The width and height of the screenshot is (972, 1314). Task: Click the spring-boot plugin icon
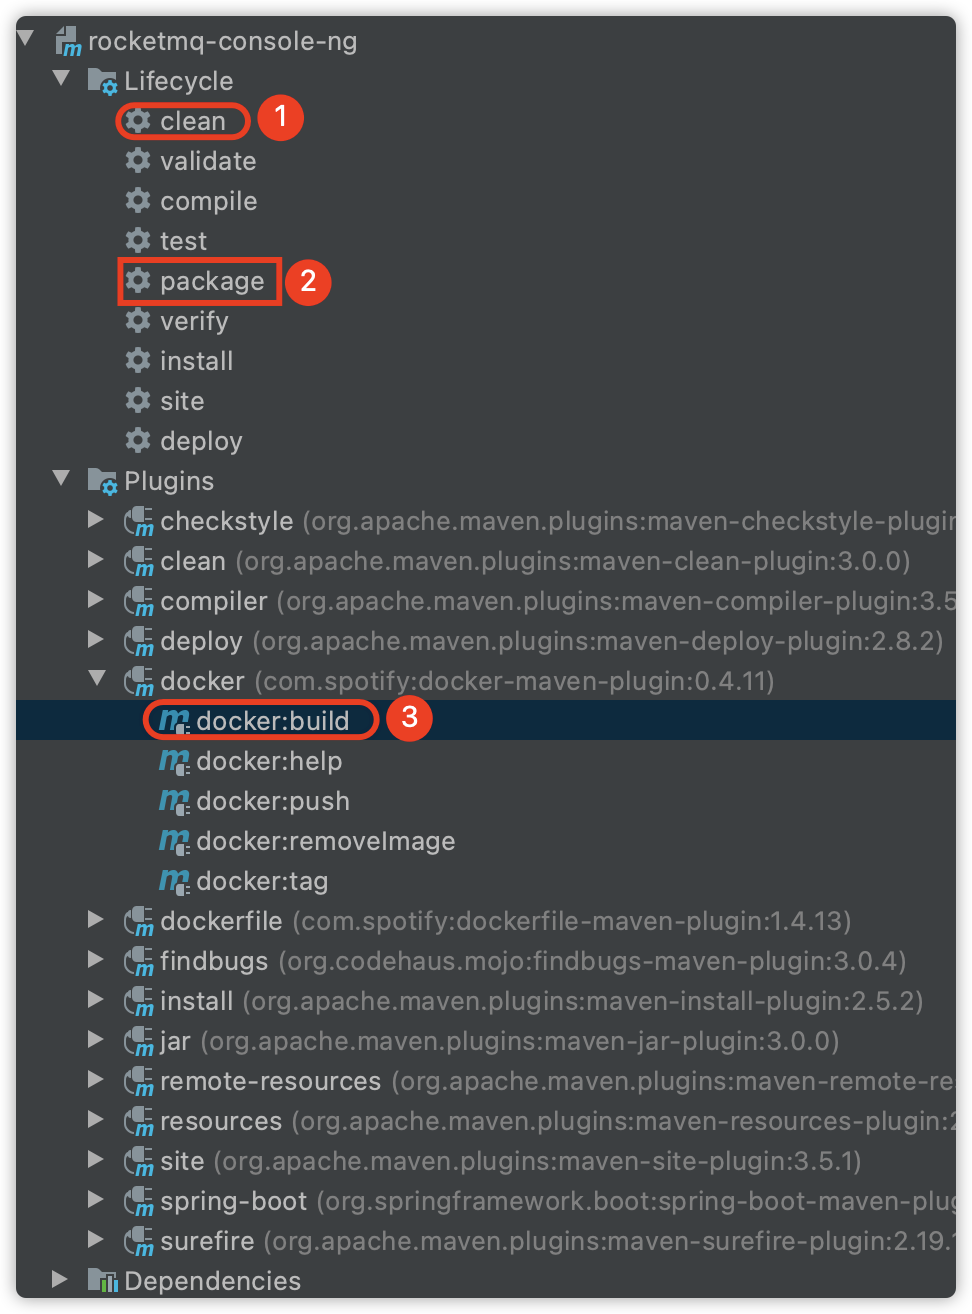[x=138, y=1201]
